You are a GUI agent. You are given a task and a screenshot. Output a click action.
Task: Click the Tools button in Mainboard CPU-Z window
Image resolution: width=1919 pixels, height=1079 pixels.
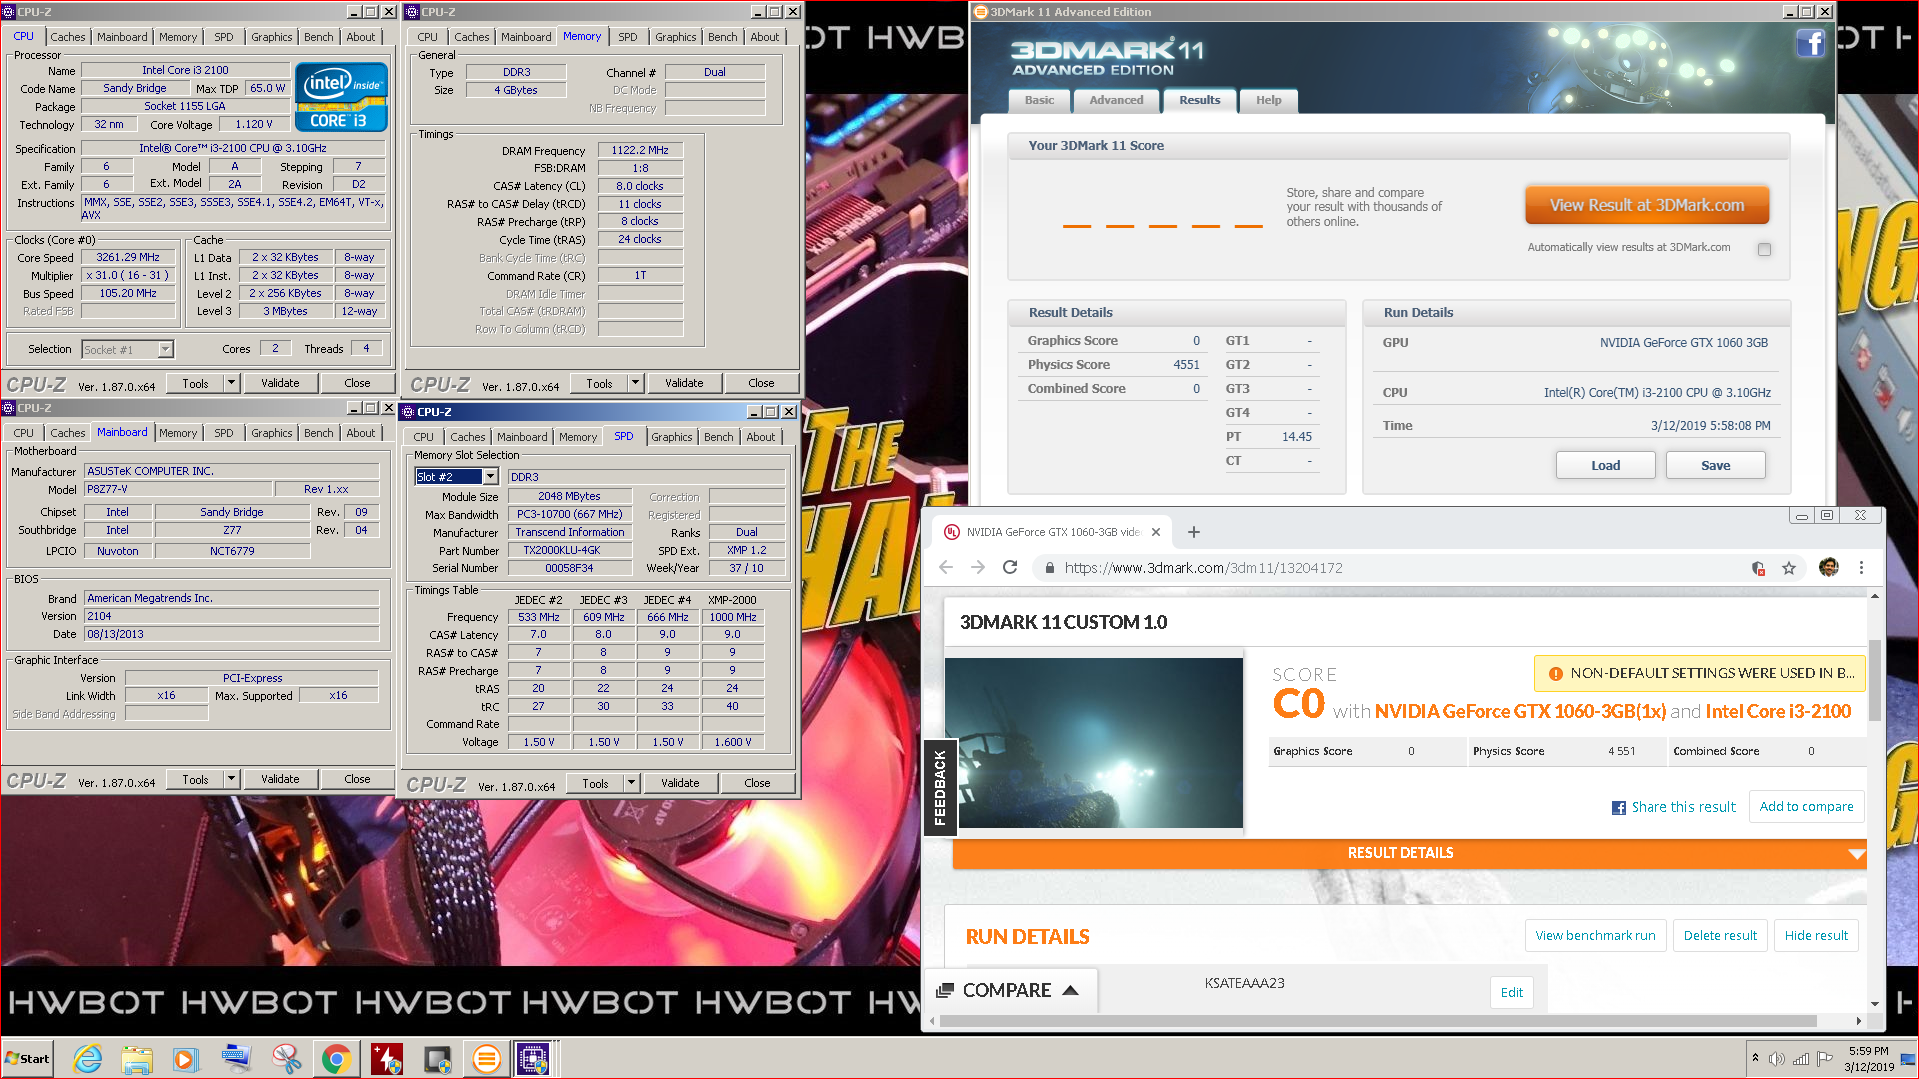coord(195,779)
